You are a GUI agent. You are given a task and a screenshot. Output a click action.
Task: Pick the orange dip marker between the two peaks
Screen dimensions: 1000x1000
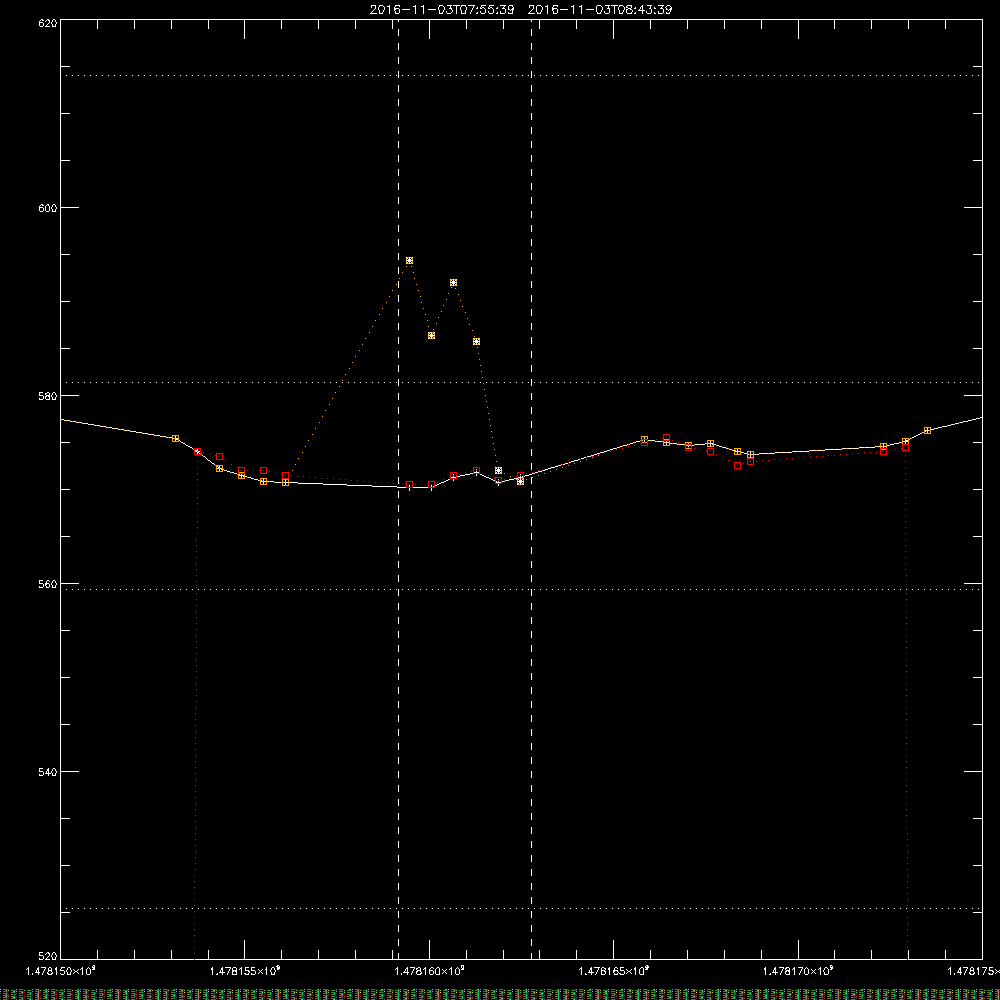click(x=432, y=335)
